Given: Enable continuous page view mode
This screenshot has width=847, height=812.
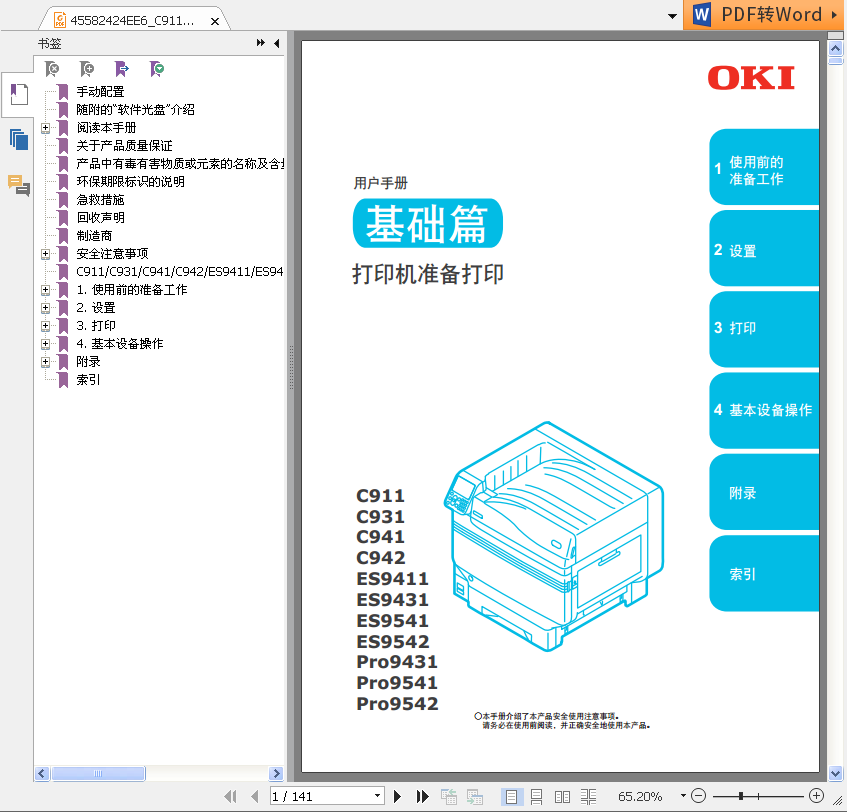Looking at the screenshot, I should click(536, 796).
